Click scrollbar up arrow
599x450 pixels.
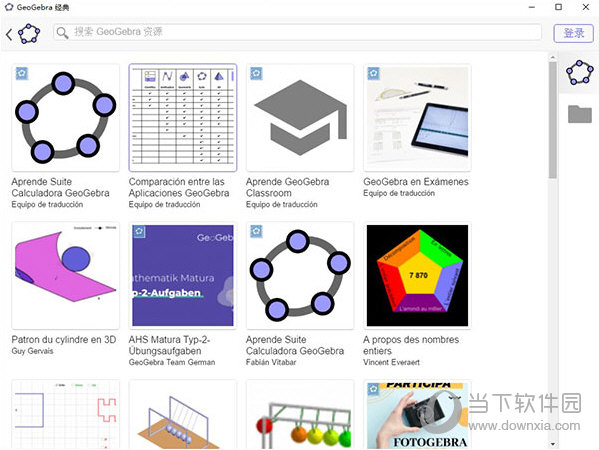pyautogui.click(x=553, y=57)
